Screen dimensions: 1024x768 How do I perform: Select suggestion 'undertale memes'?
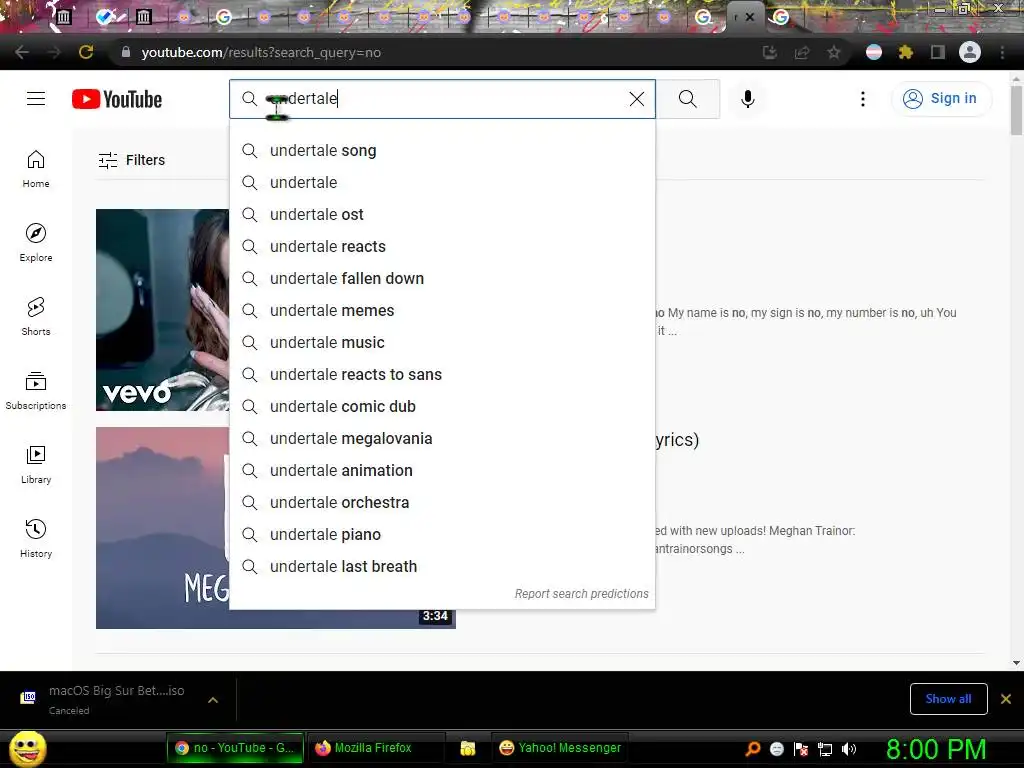click(442, 311)
